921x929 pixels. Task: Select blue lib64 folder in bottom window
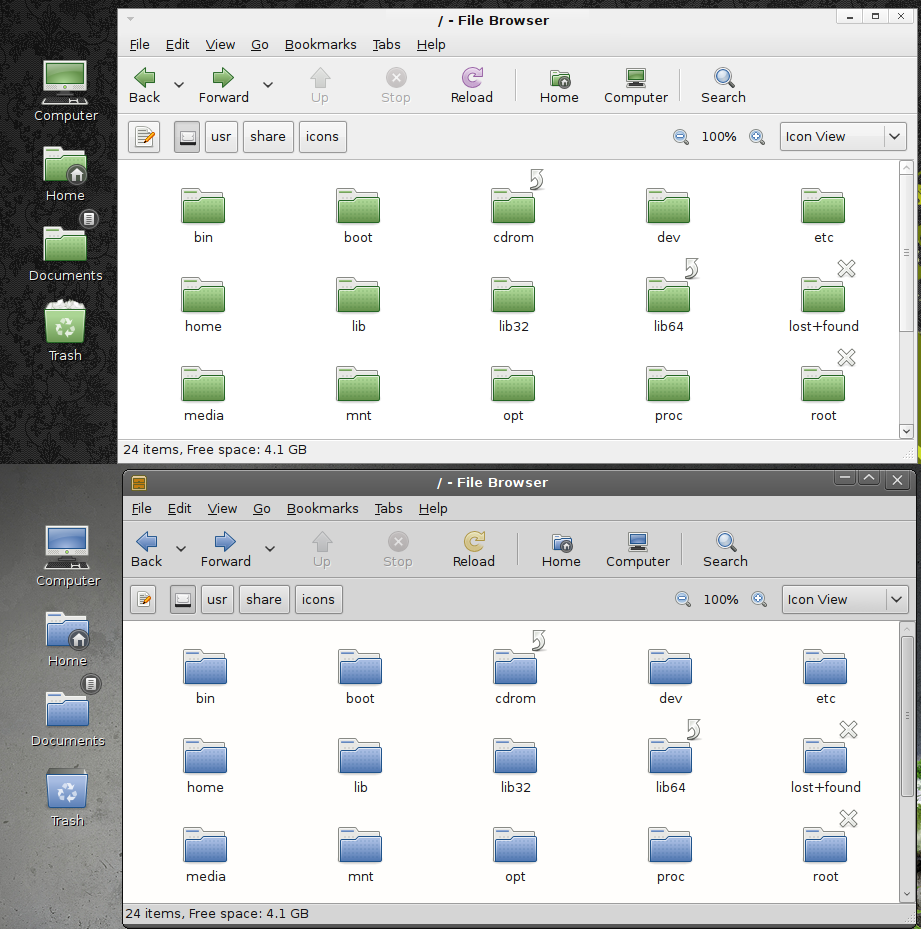pyautogui.click(x=670, y=756)
